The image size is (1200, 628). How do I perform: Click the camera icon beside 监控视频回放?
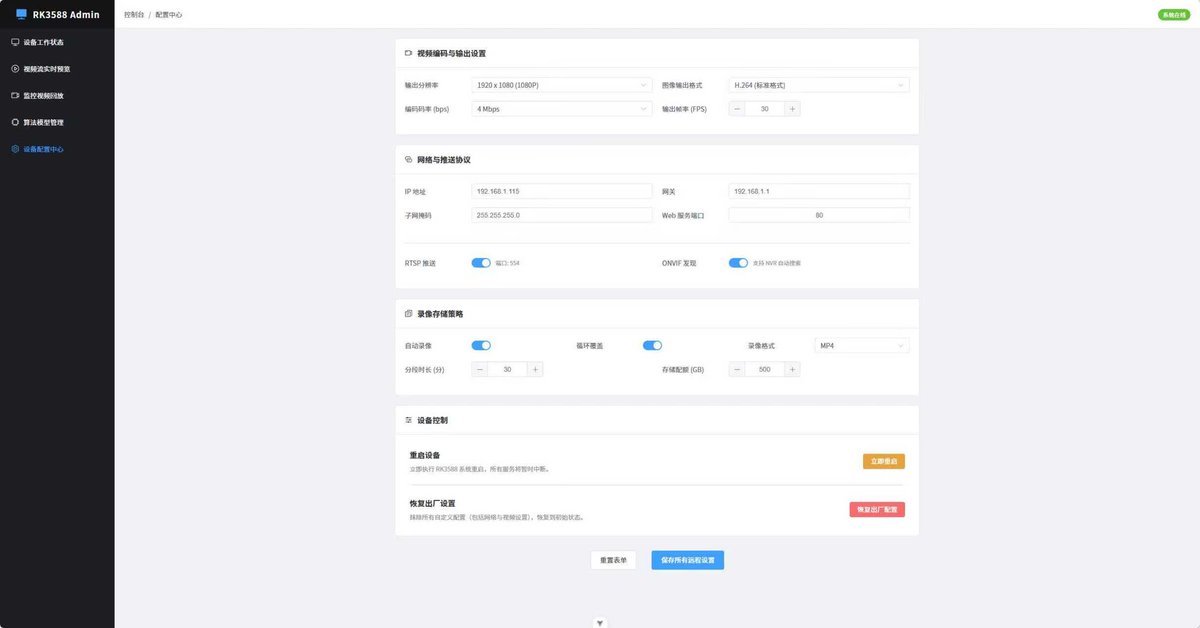pyautogui.click(x=15, y=95)
